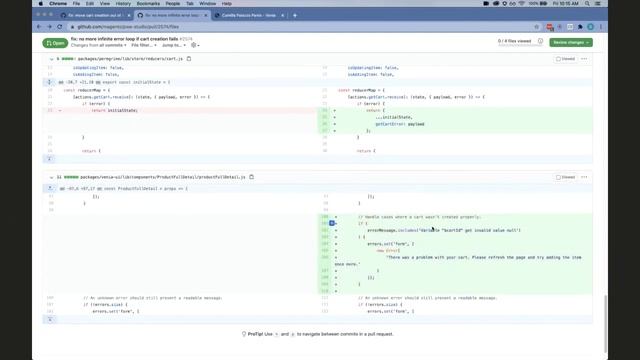Open the Window menu
Screen dimensions: 640x360
pyautogui.click(x=207, y=4)
